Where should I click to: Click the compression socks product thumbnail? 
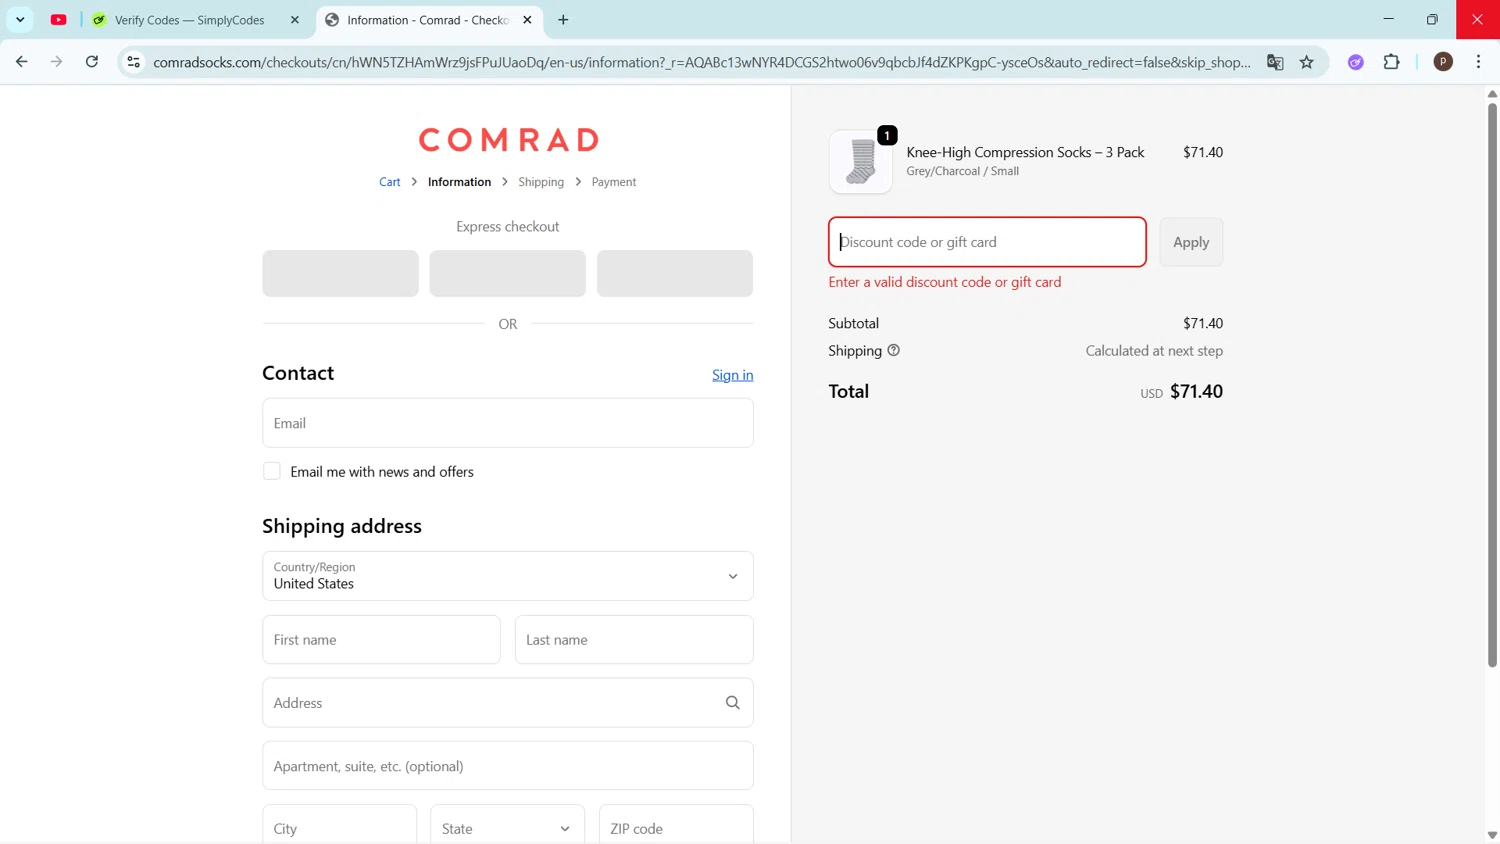coord(861,161)
